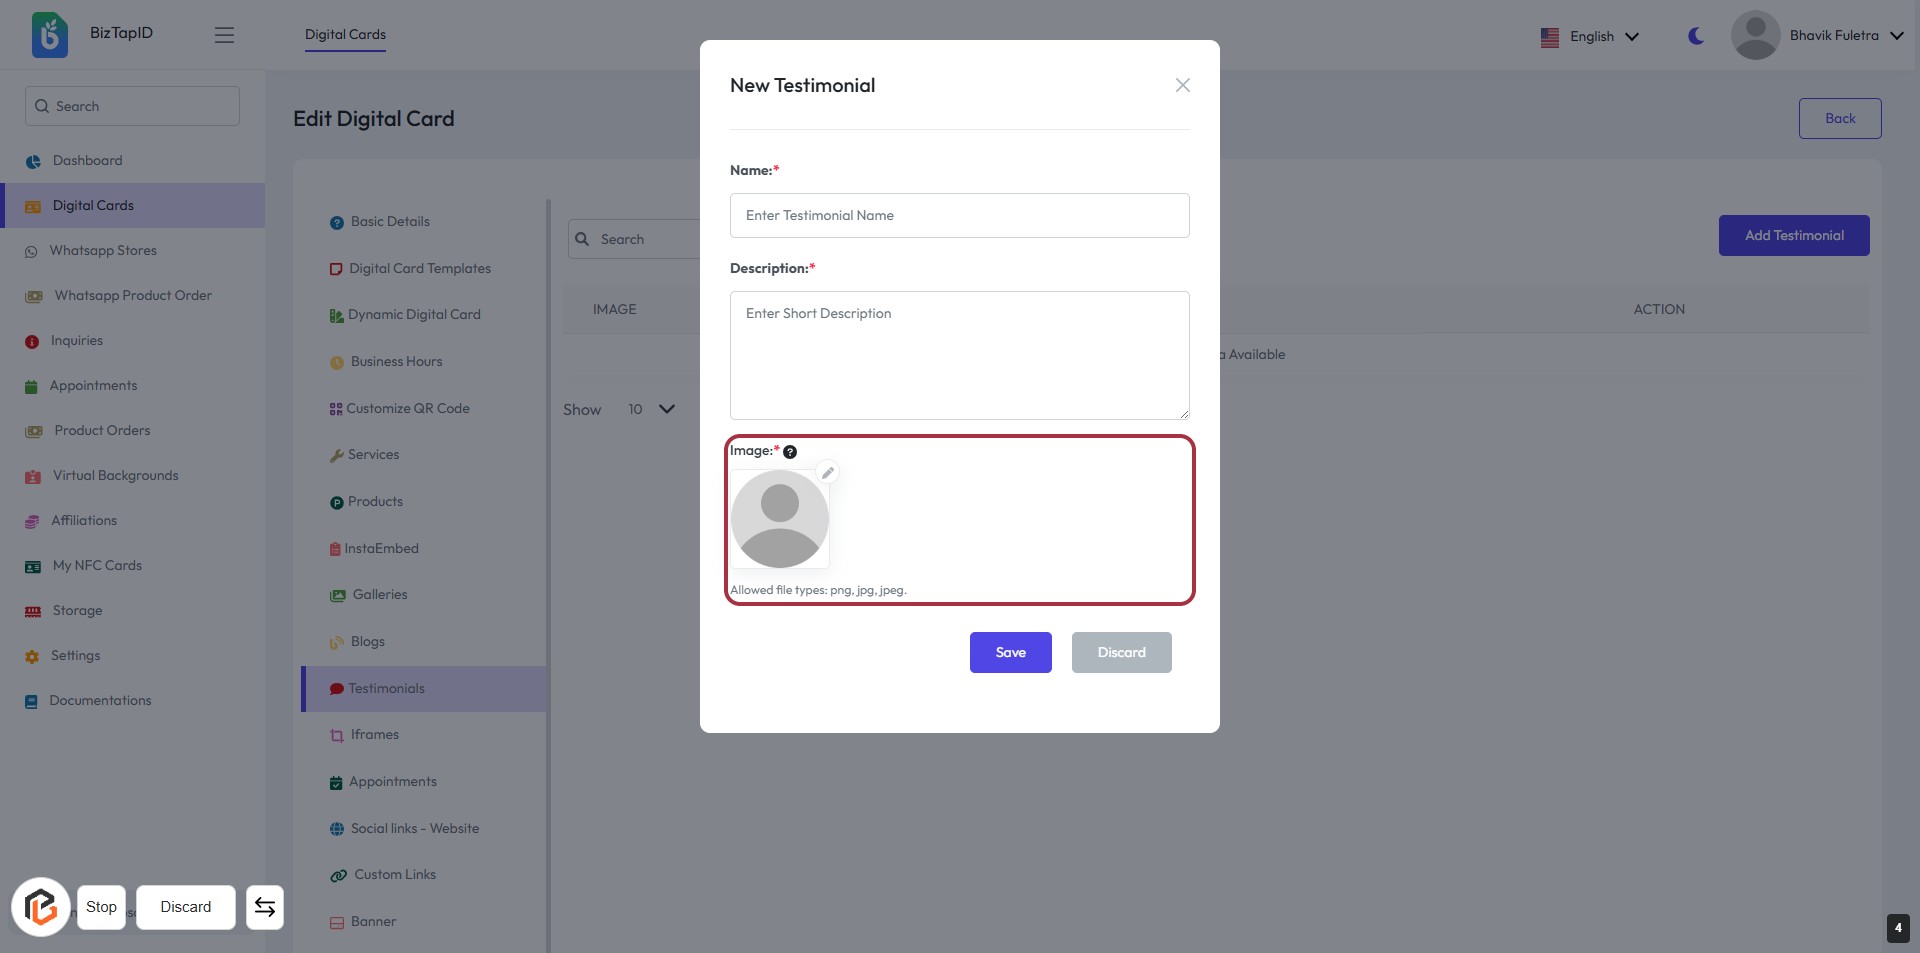Click the image help question mark icon
This screenshot has width=1920, height=953.
(790, 452)
